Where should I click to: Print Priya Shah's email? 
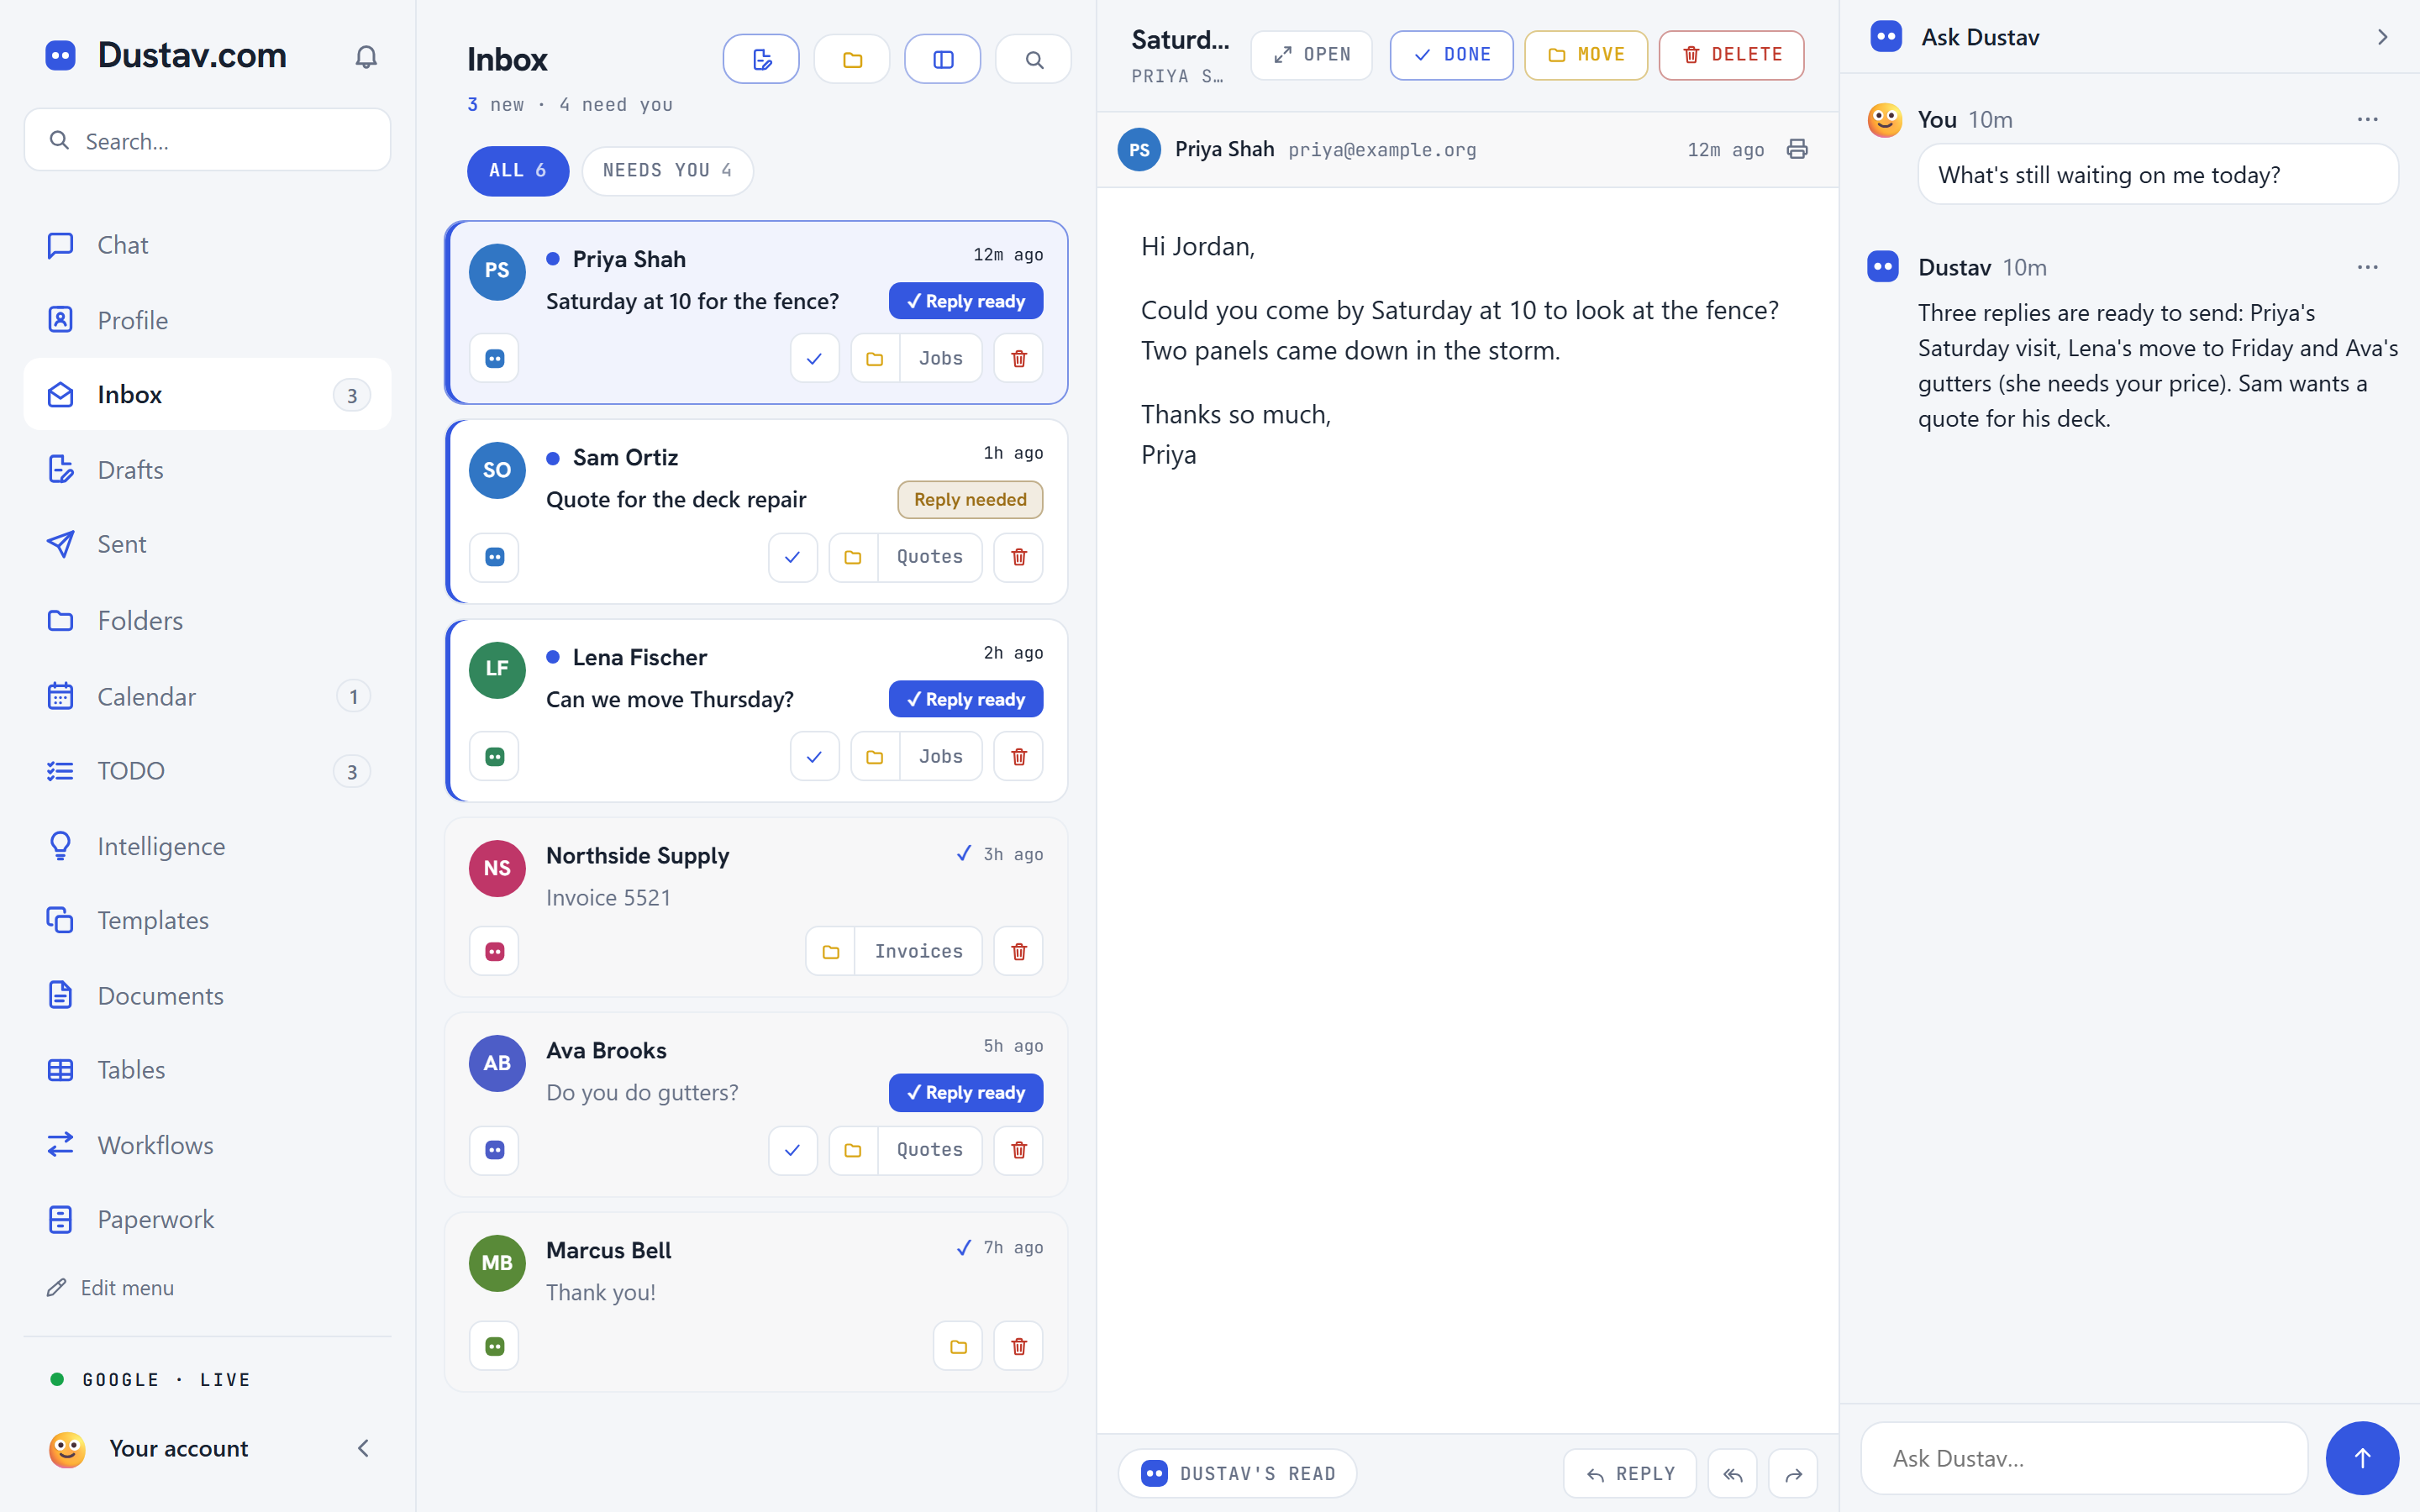(1797, 149)
